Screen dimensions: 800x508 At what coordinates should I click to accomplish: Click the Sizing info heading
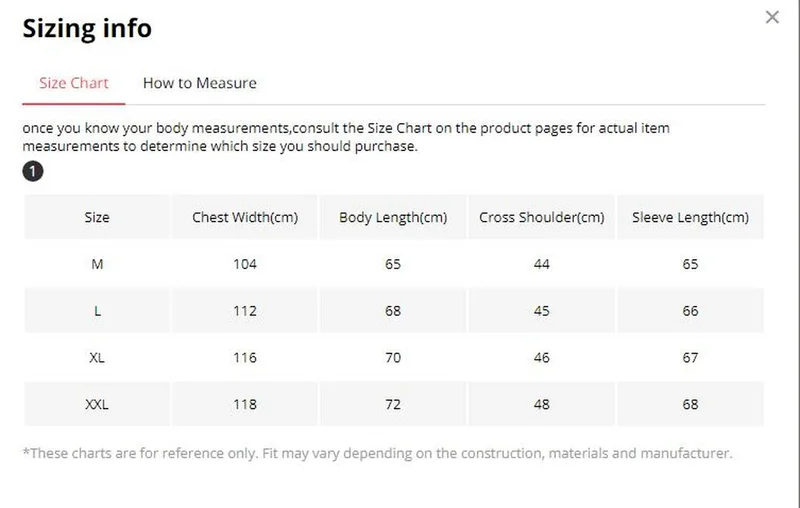pos(87,28)
